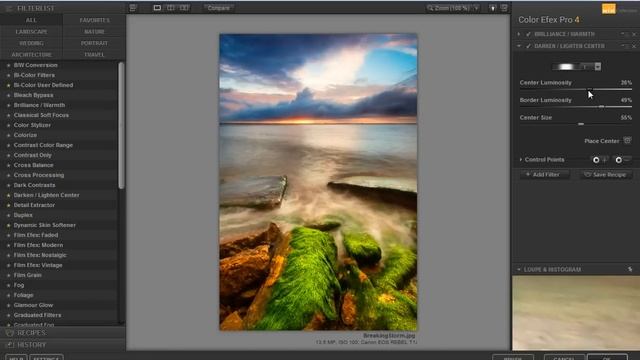Switch to split preview view
Viewport: 640px width, 360px height.
pos(171,8)
